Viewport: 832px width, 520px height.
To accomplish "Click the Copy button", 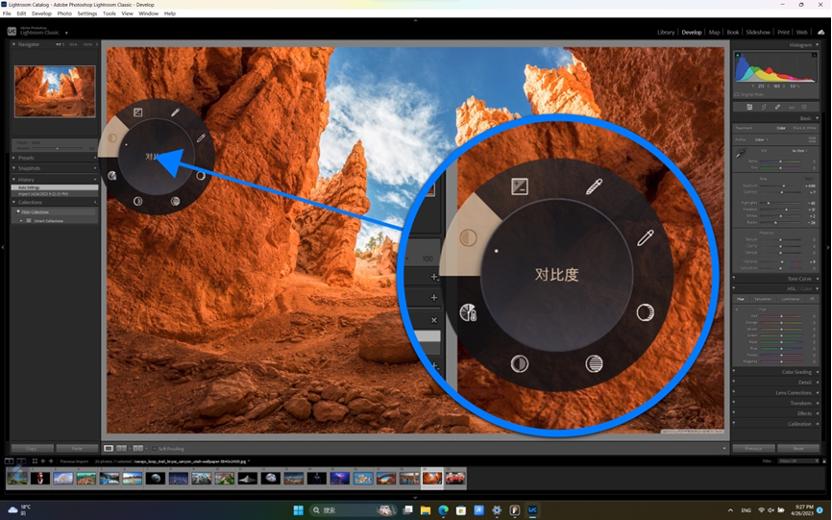I will tap(32, 448).
